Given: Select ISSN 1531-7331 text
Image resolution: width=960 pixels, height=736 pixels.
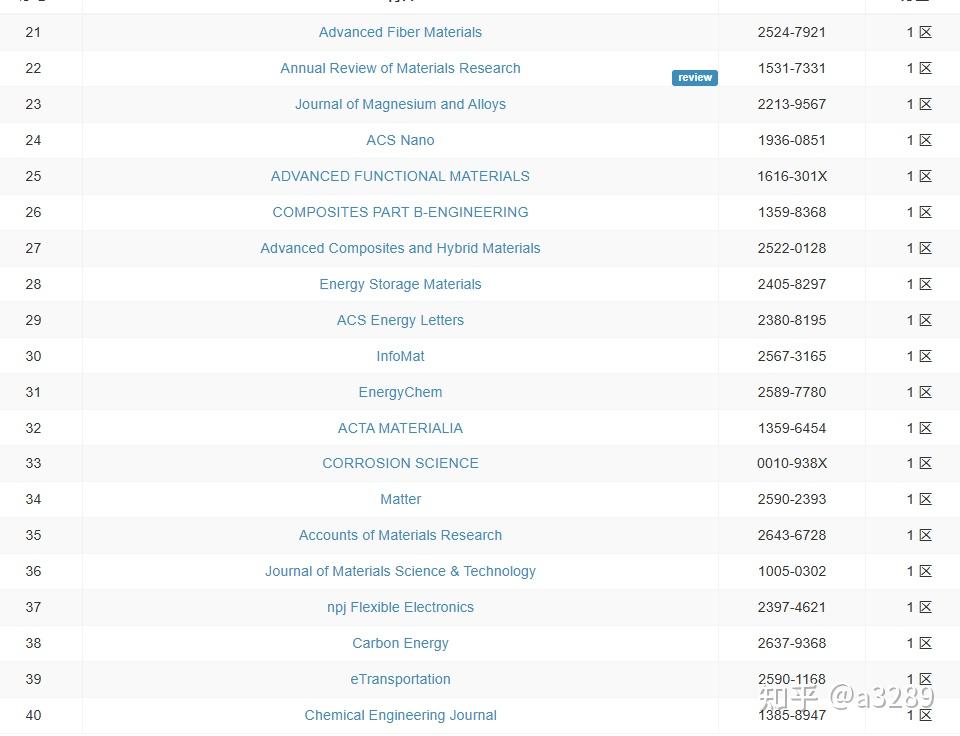Looking at the screenshot, I should (792, 68).
